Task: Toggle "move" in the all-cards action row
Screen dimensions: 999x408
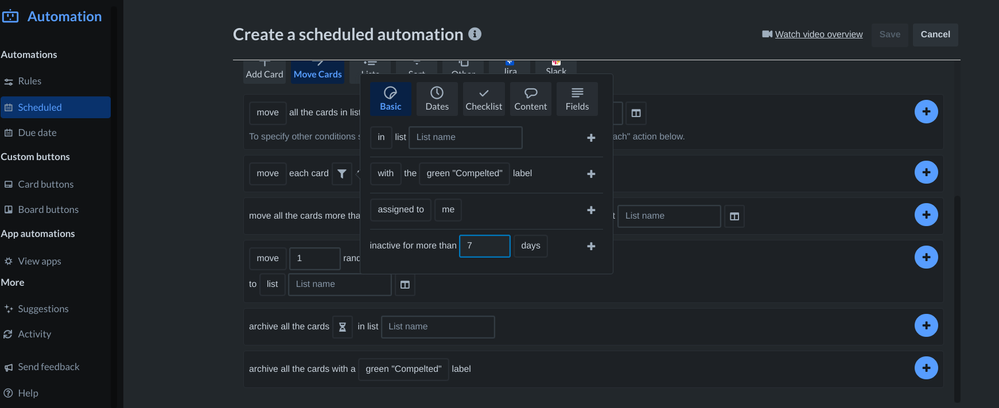Action: tap(268, 112)
